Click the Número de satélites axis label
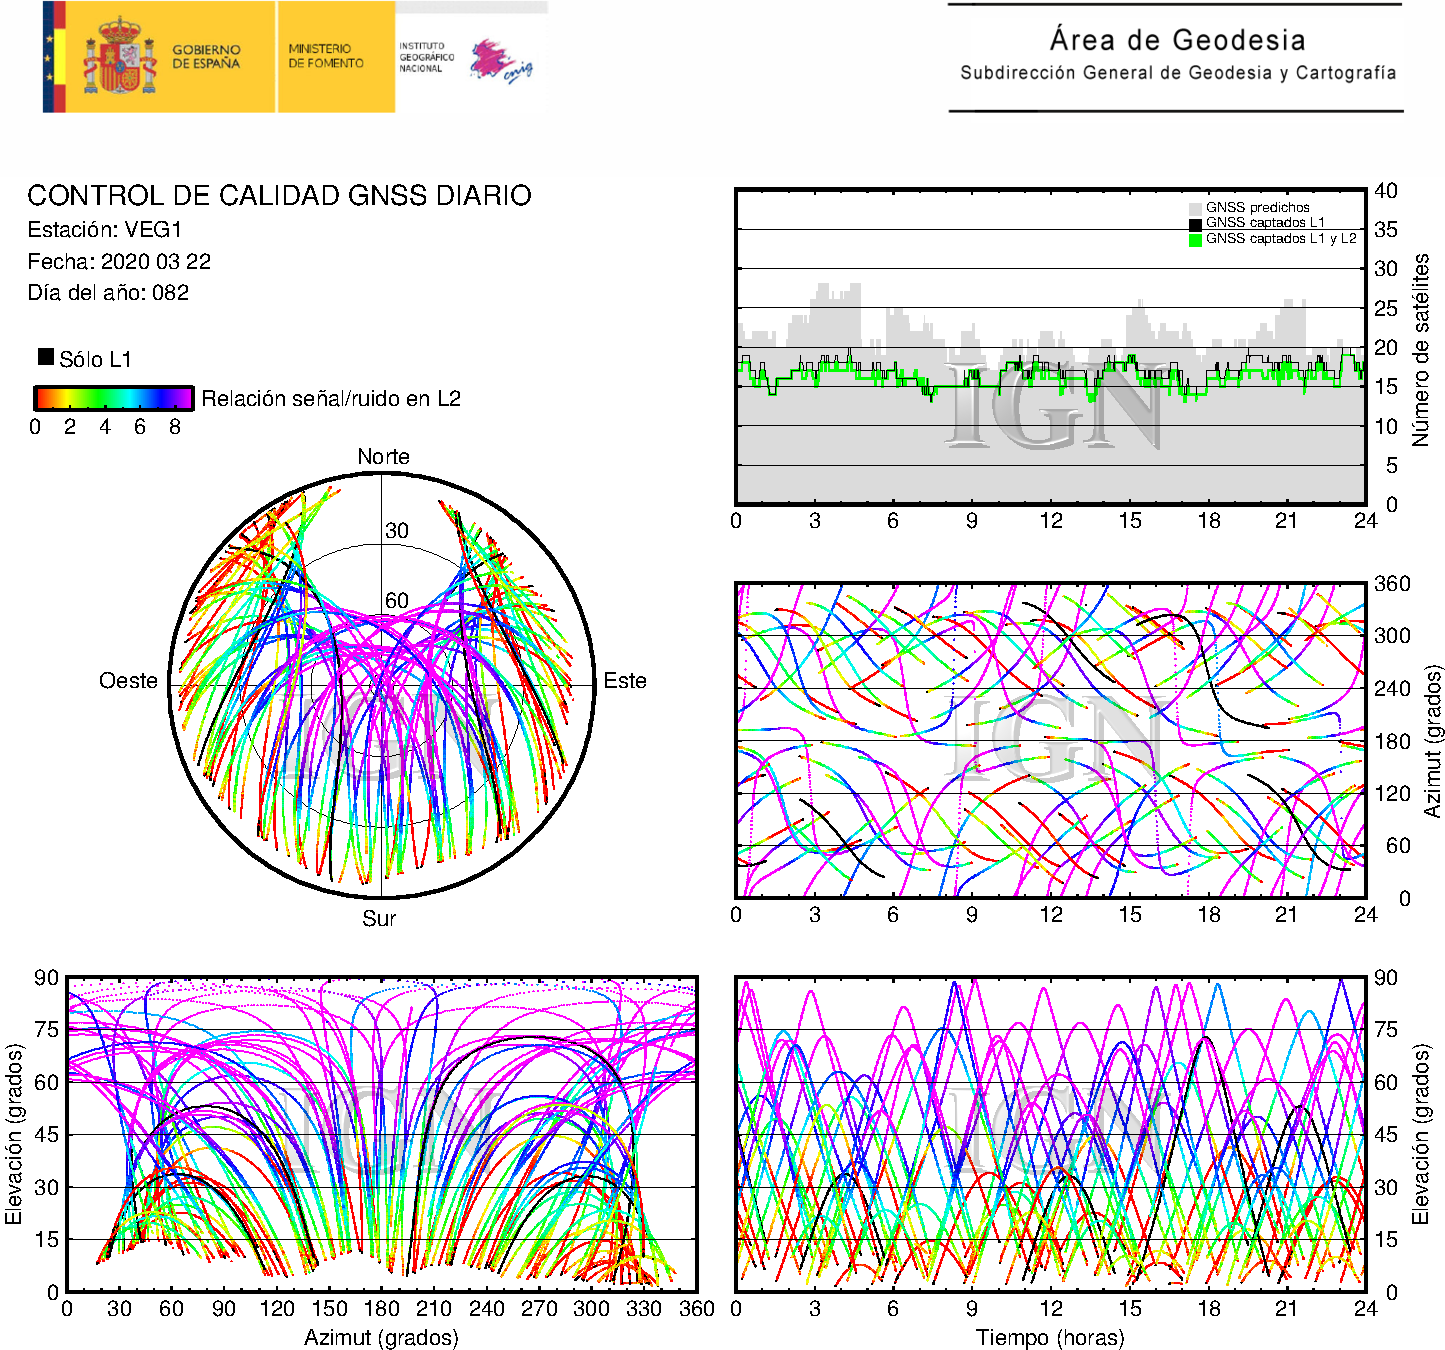1445x1350 pixels. 1420,349
